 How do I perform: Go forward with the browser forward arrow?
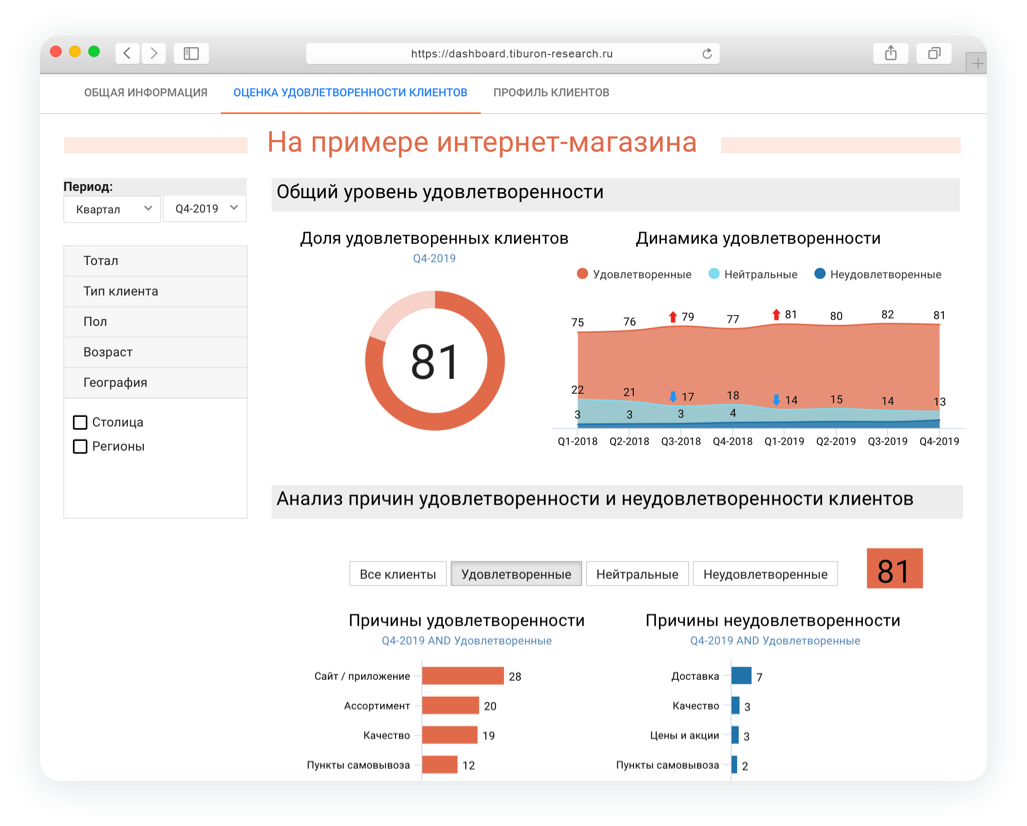(153, 53)
